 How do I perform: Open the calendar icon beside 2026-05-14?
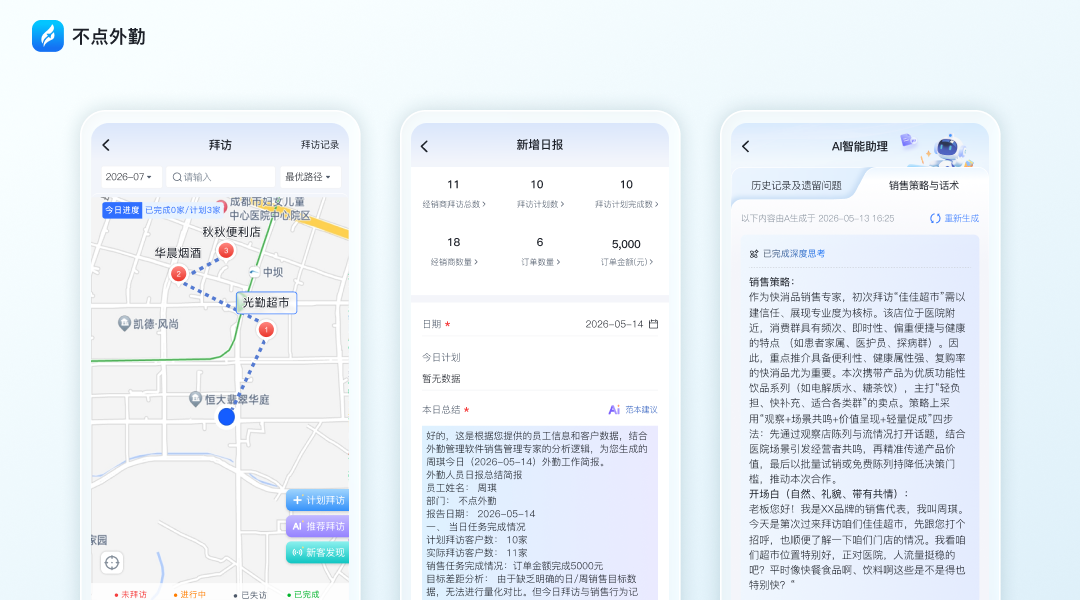(x=654, y=324)
